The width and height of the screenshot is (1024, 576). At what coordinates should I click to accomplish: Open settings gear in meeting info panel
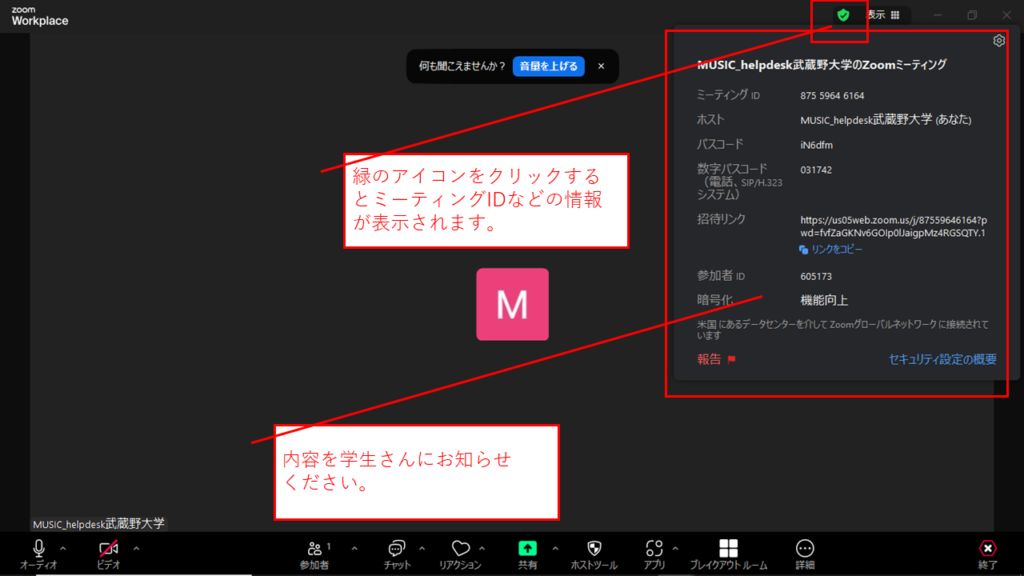click(999, 40)
